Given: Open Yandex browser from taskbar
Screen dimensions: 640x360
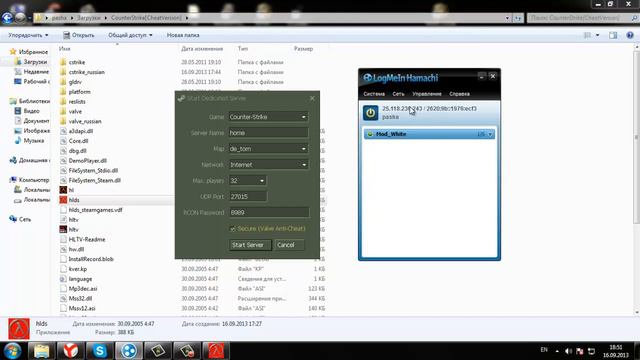Looking at the screenshot, I should coord(70,351).
